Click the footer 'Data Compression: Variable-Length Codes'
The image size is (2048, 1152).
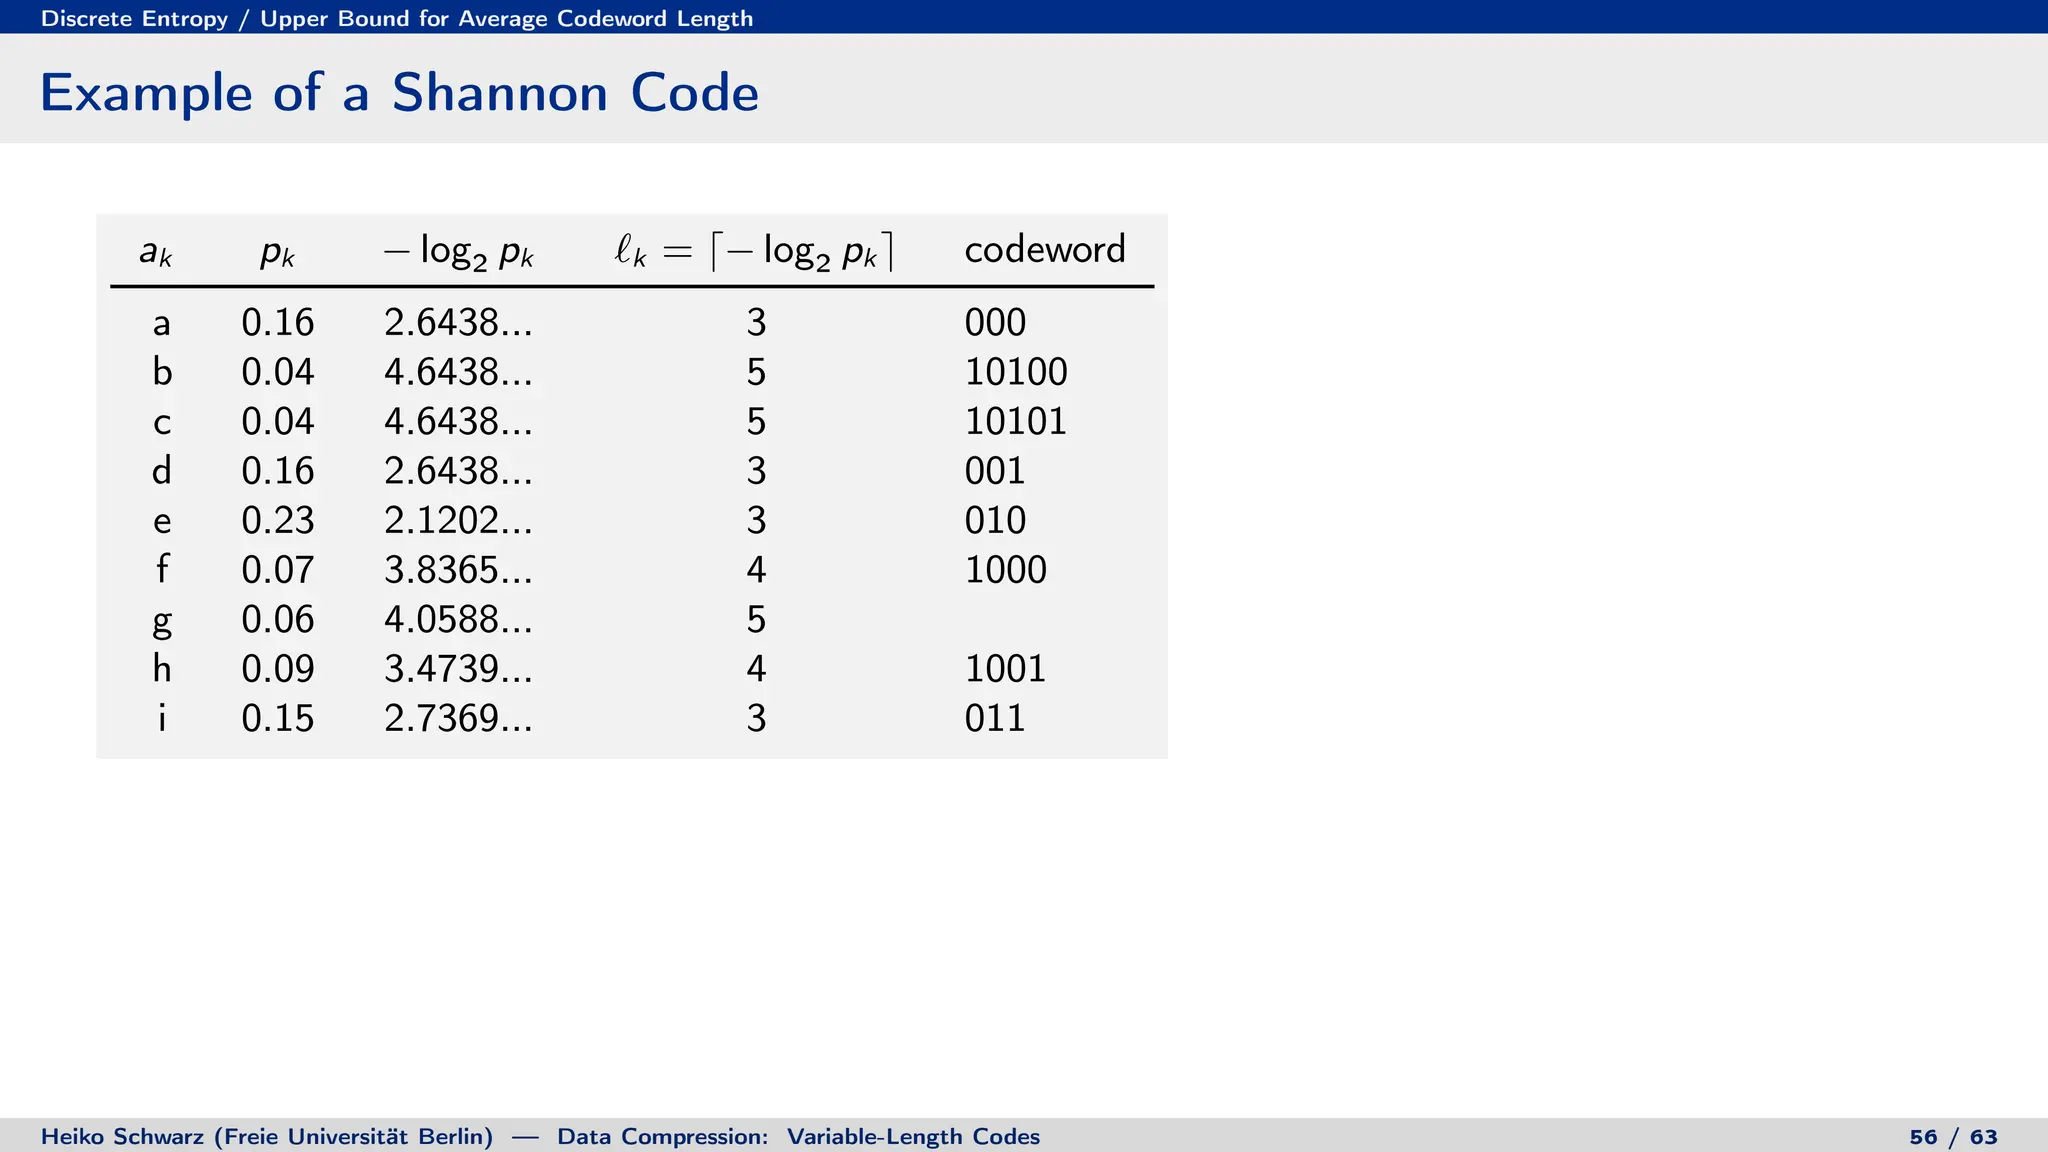point(798,1137)
